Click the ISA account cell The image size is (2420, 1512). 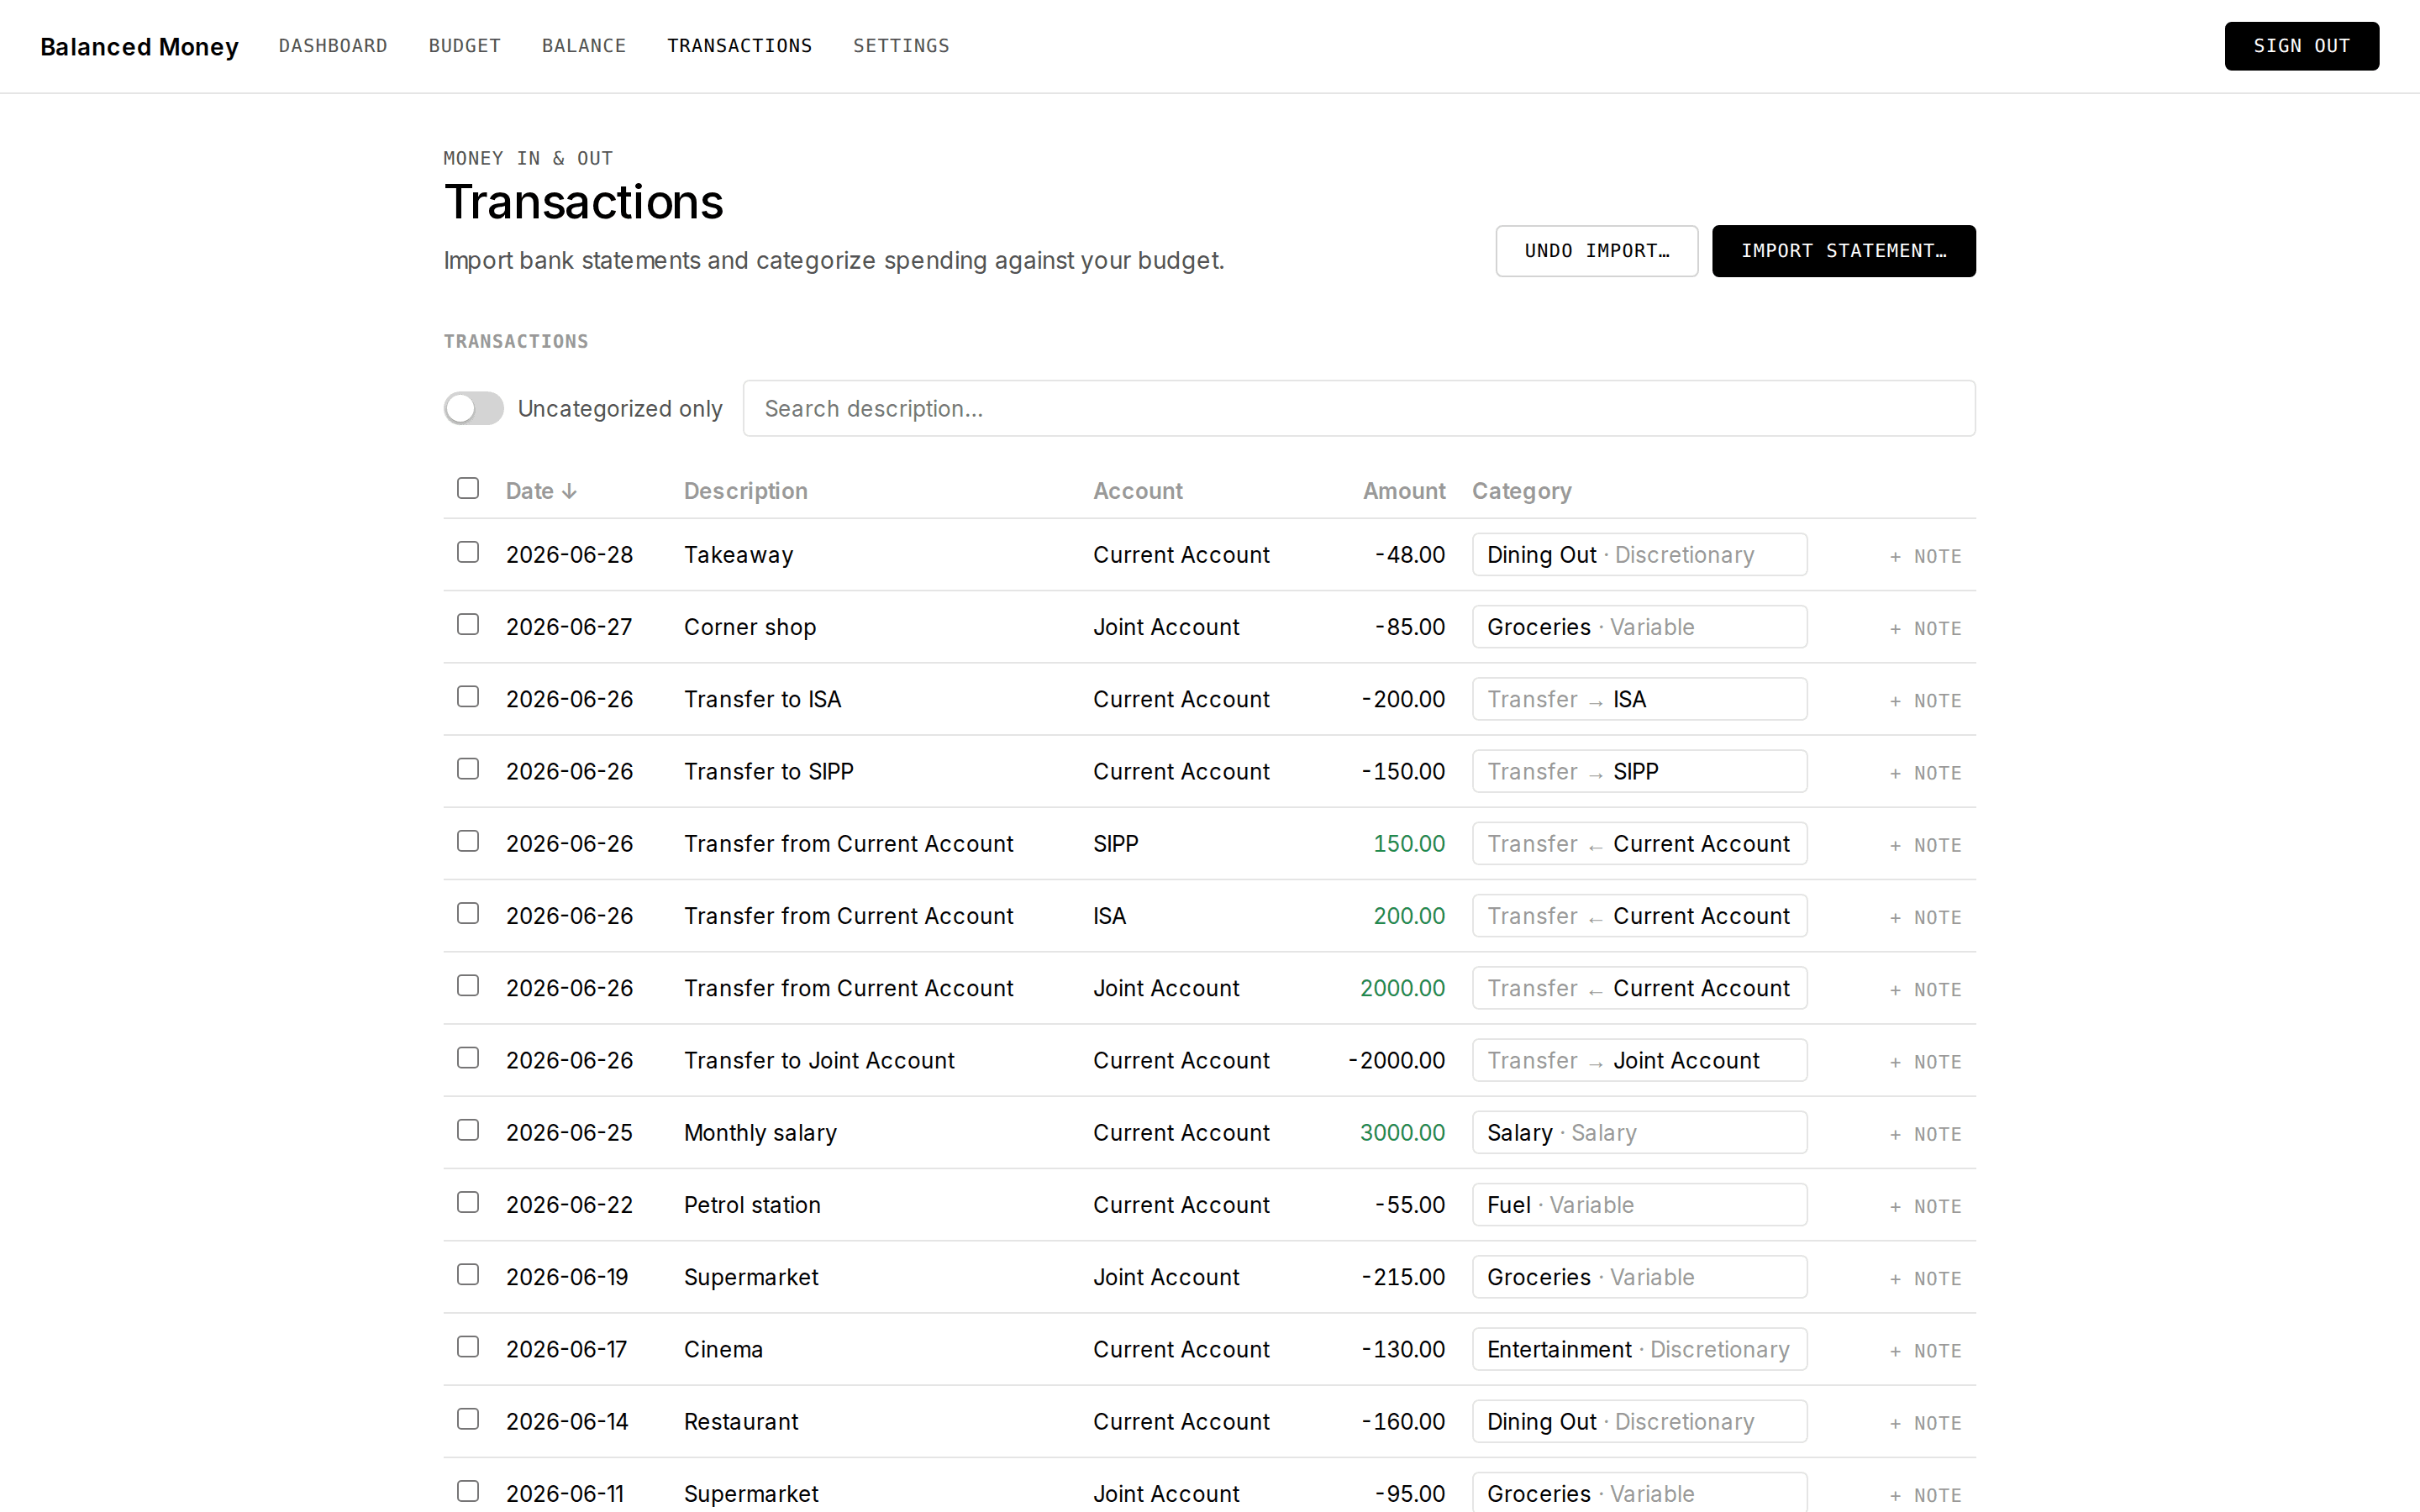click(x=1109, y=916)
